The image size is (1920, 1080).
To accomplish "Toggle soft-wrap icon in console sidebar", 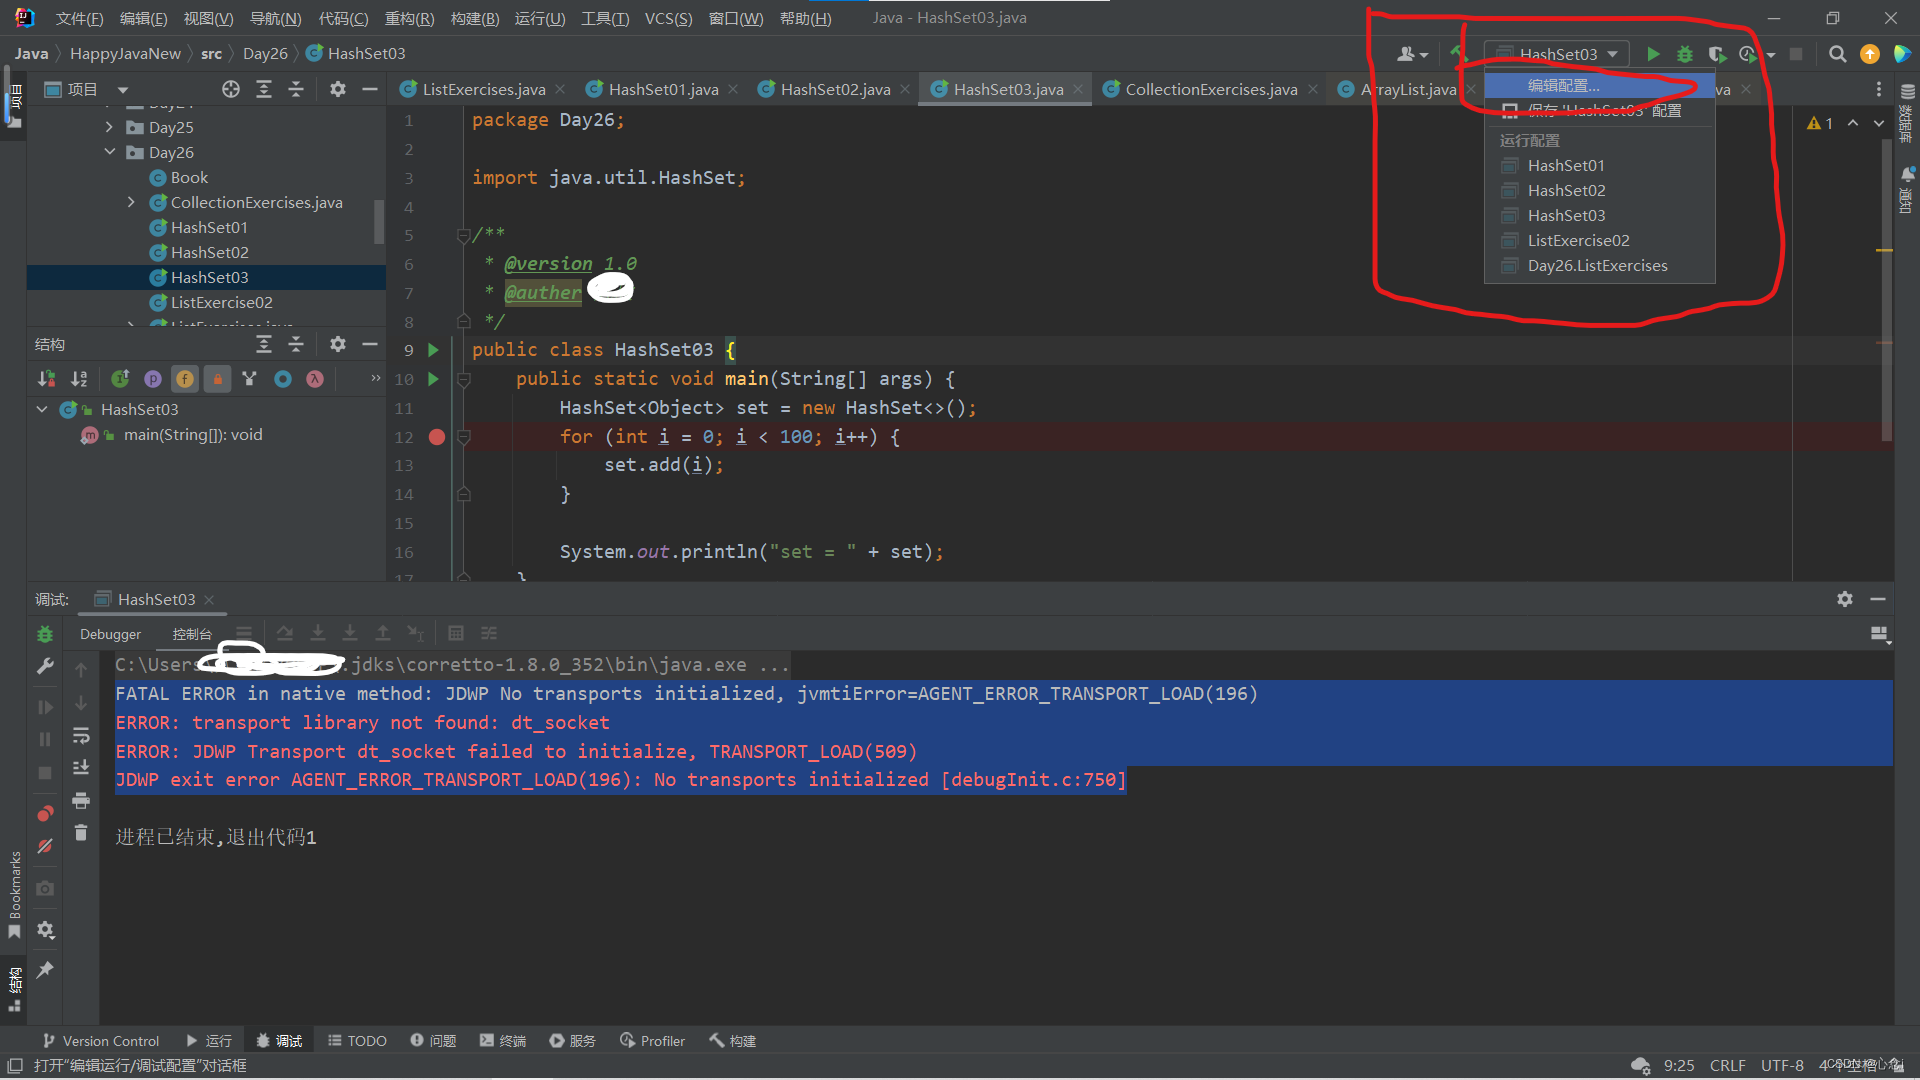I will point(81,735).
